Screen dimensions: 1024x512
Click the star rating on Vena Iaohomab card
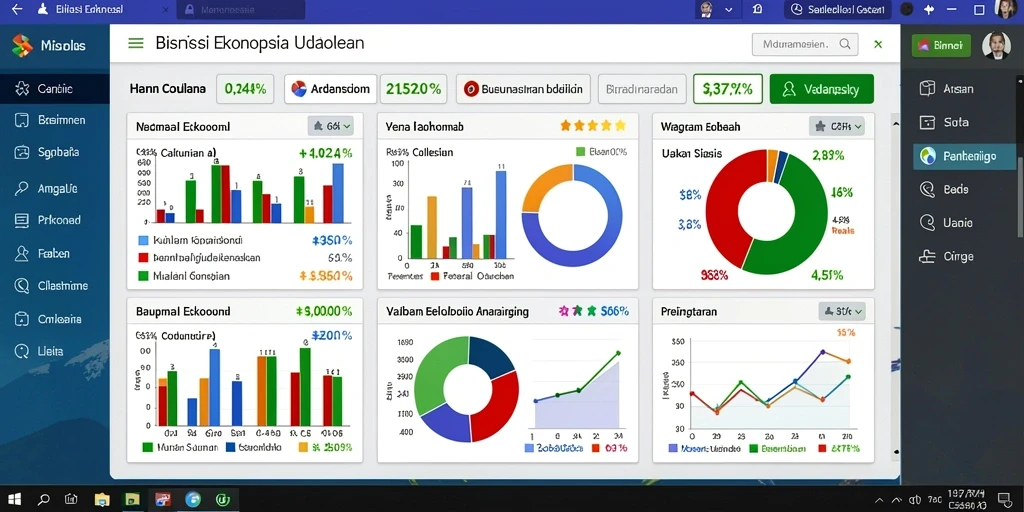593,125
